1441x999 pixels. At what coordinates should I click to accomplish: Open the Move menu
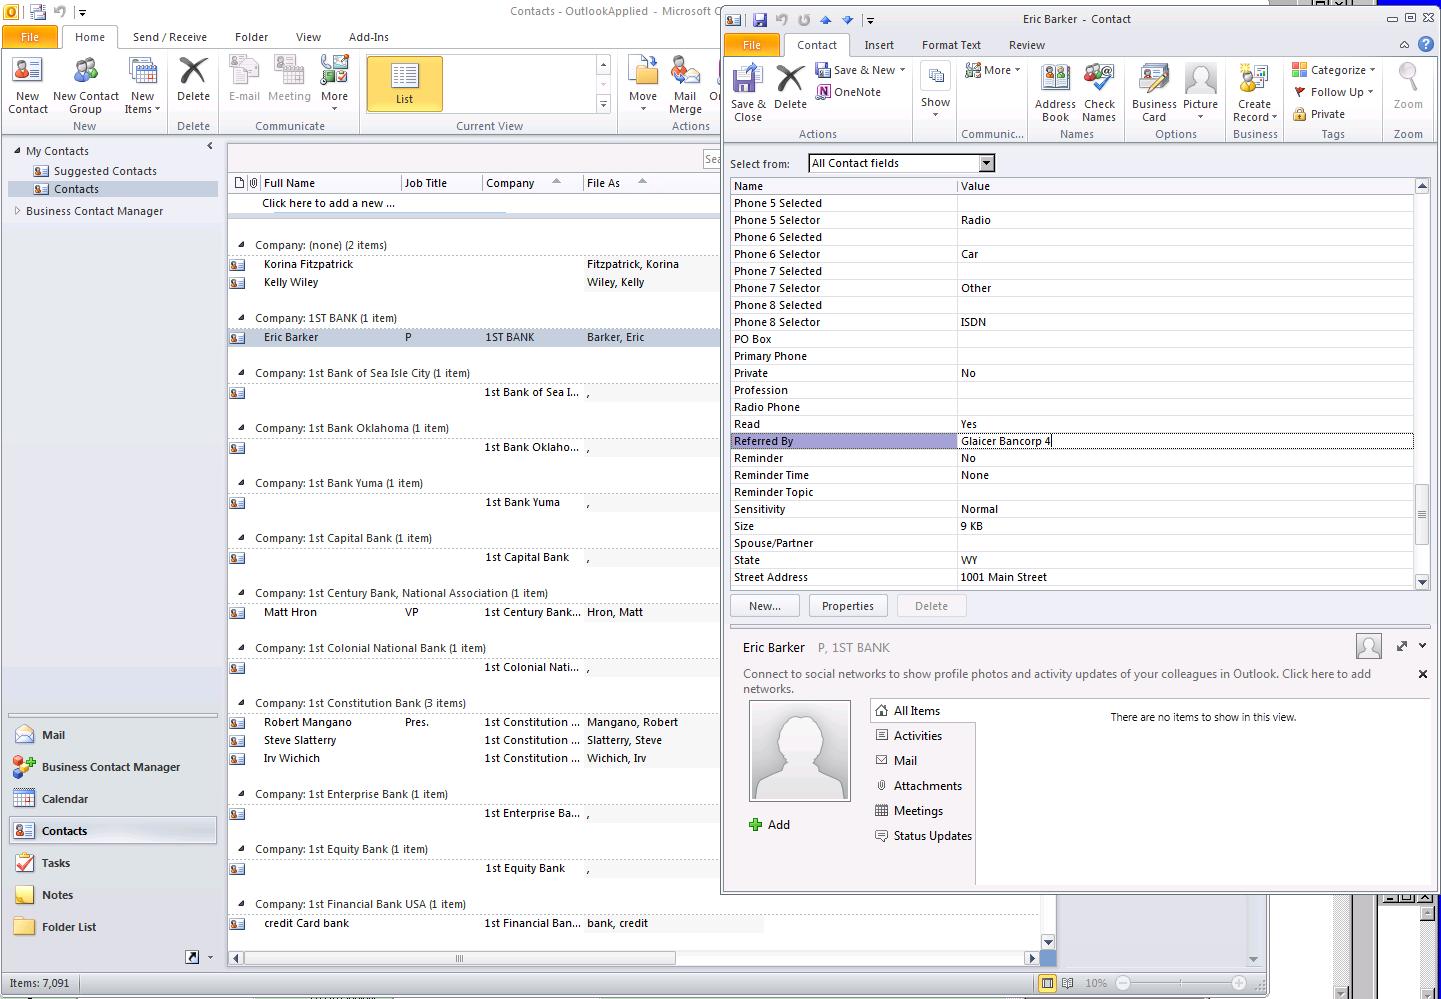[643, 85]
